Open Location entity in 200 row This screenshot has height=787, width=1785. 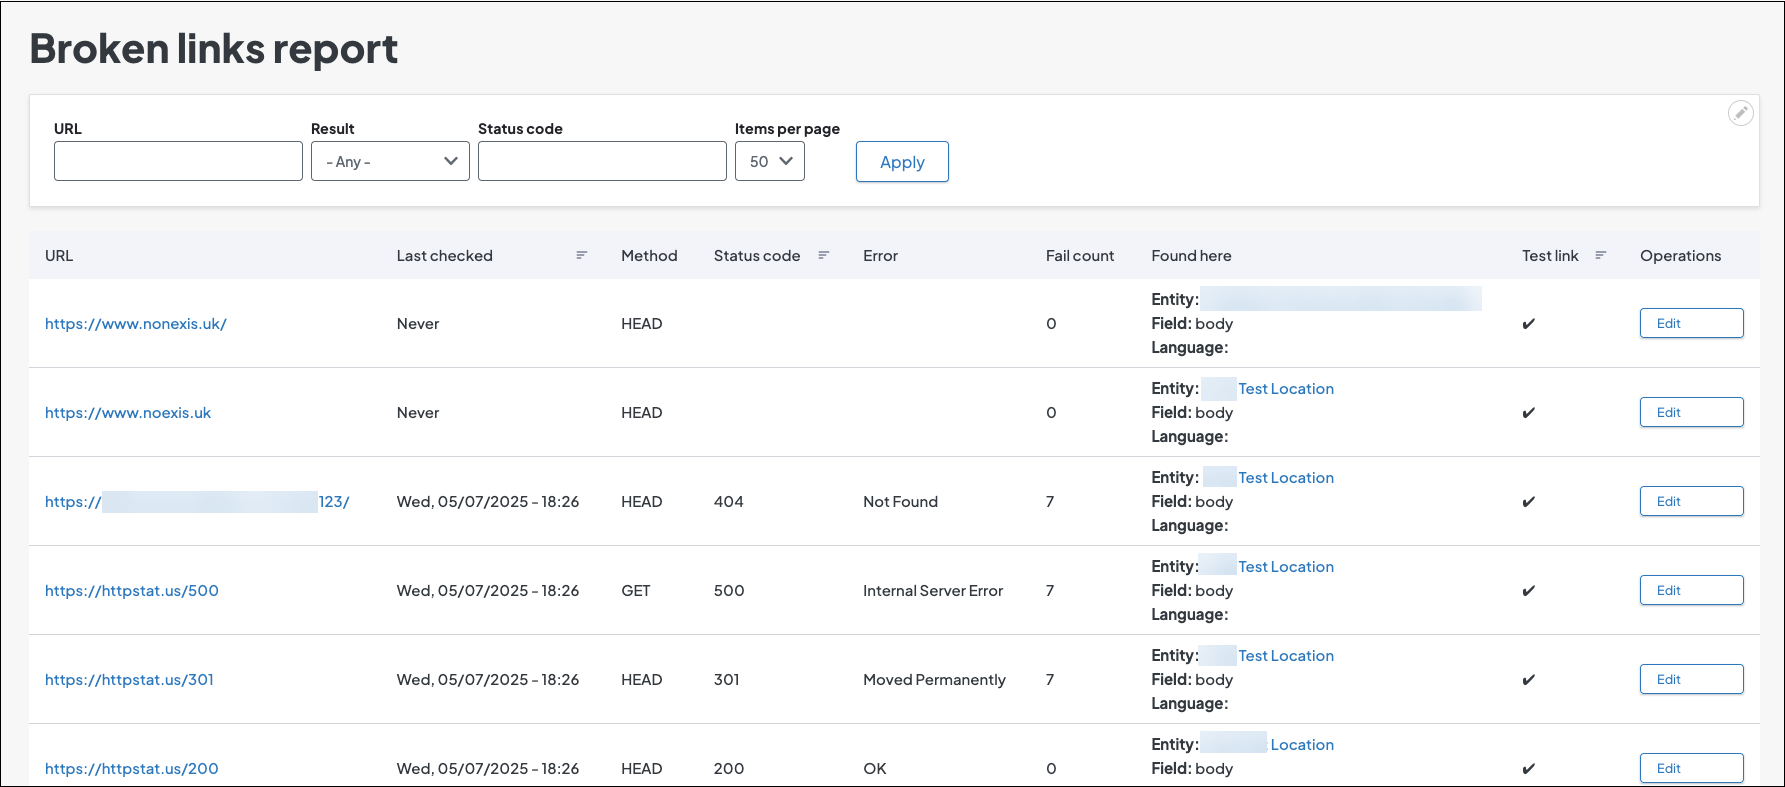click(x=1302, y=745)
